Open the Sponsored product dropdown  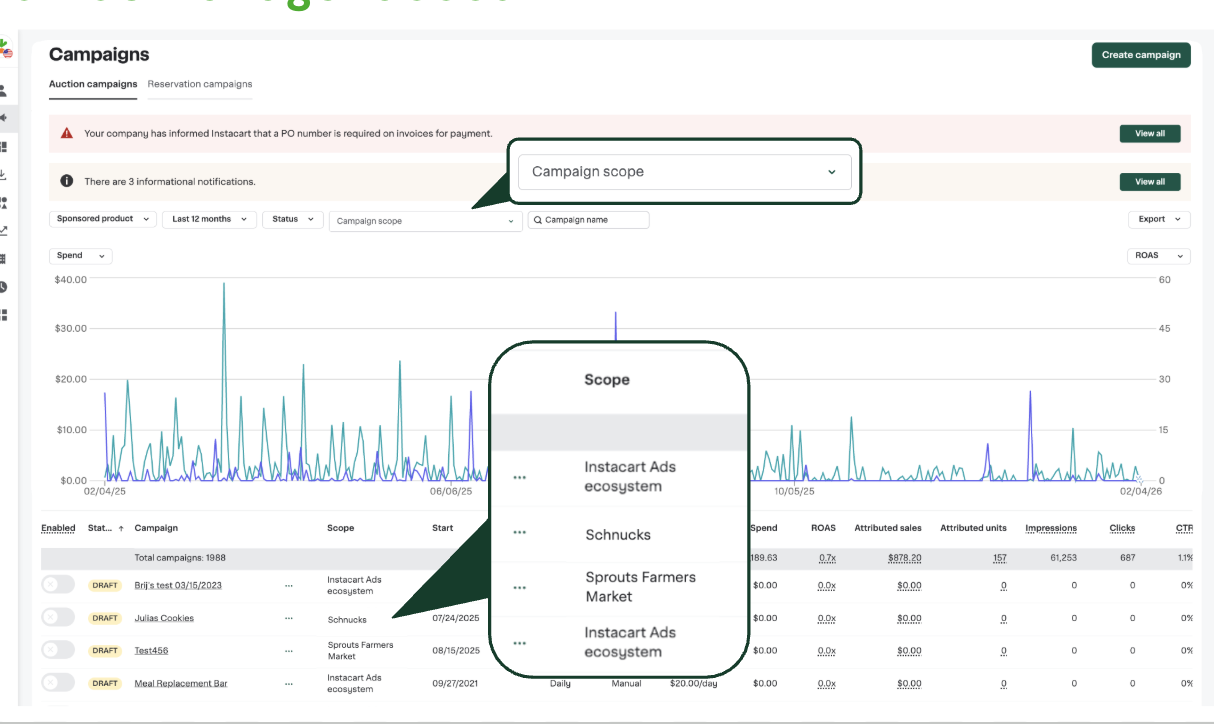pyautogui.click(x=103, y=219)
